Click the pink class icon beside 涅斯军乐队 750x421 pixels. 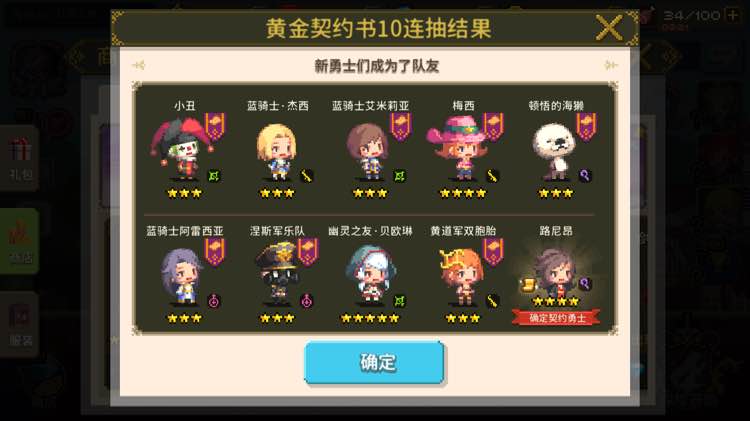[x=307, y=301]
